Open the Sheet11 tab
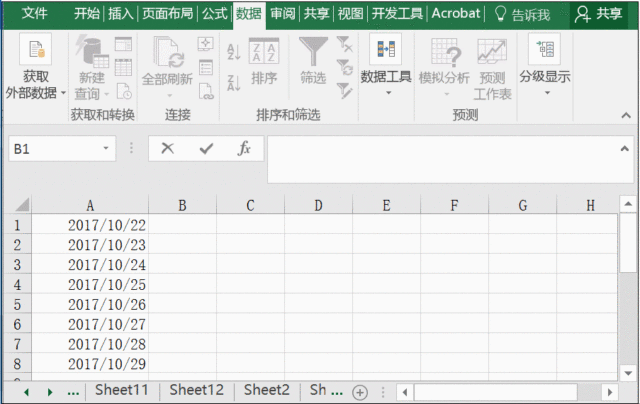 tap(122, 390)
